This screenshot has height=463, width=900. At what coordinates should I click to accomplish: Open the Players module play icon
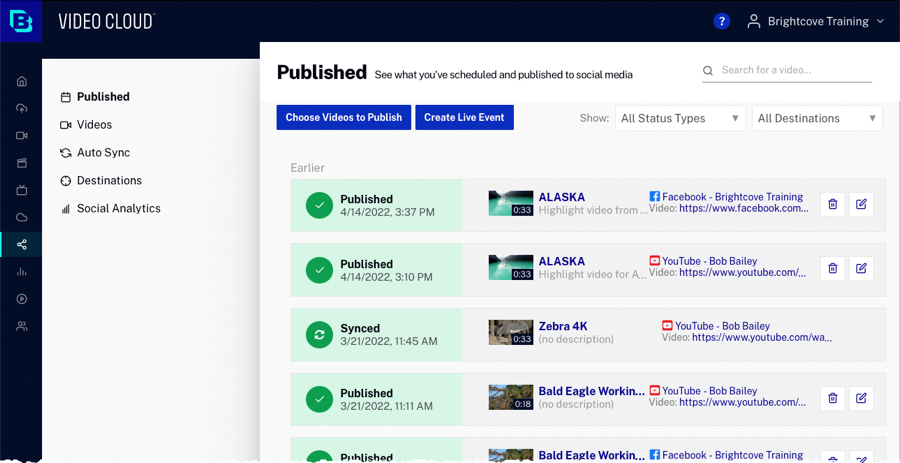click(21, 299)
